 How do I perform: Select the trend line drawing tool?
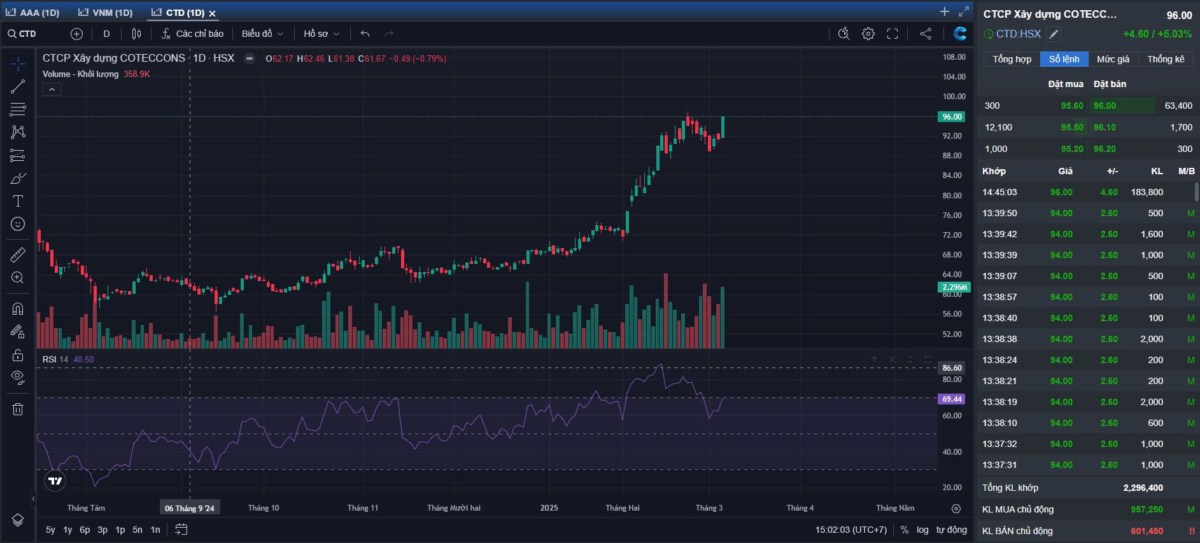click(x=18, y=86)
